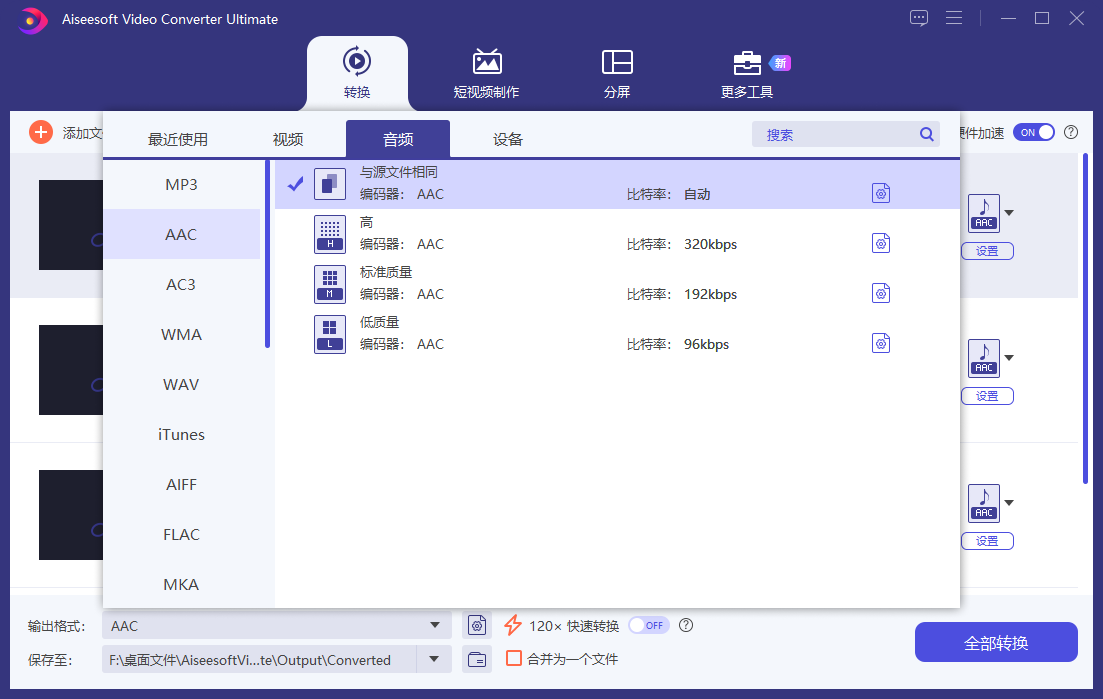Open the hamburger menu icon
Screen dimensions: 1103x699
(x=953, y=17)
